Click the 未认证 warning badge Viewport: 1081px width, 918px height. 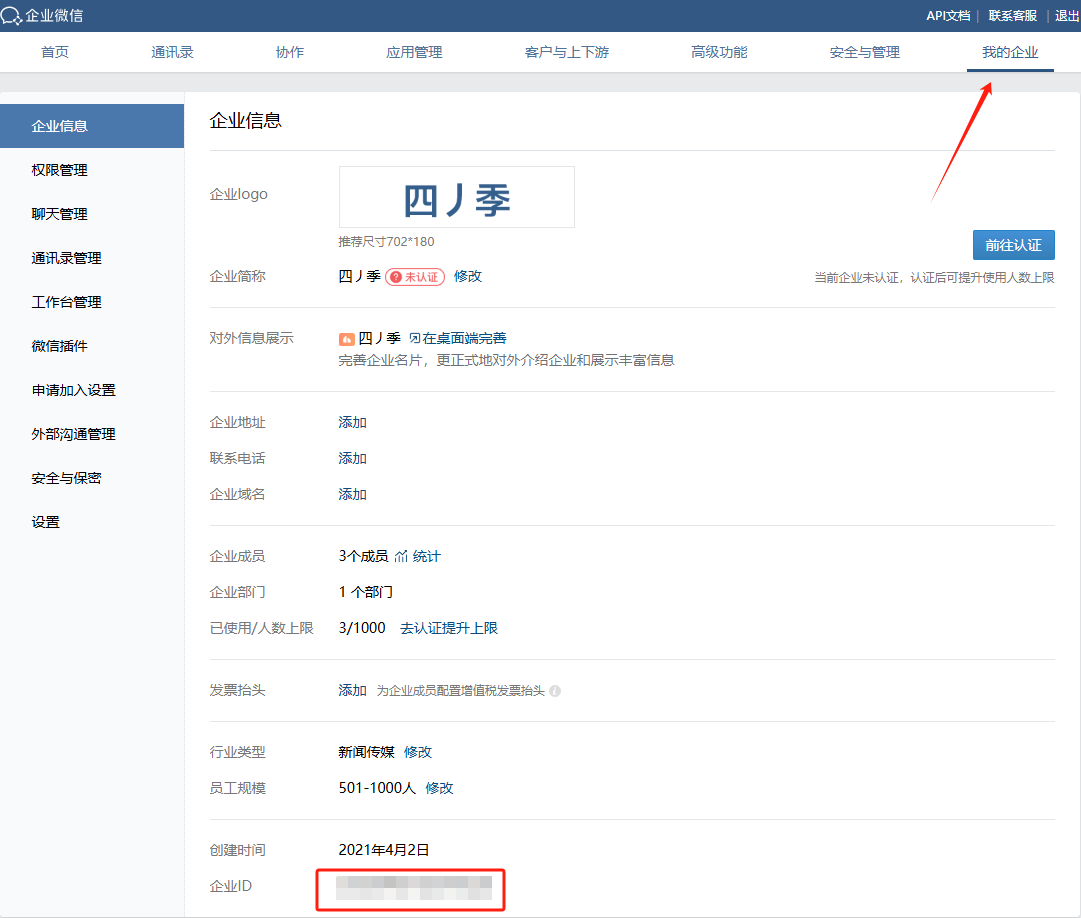415,277
